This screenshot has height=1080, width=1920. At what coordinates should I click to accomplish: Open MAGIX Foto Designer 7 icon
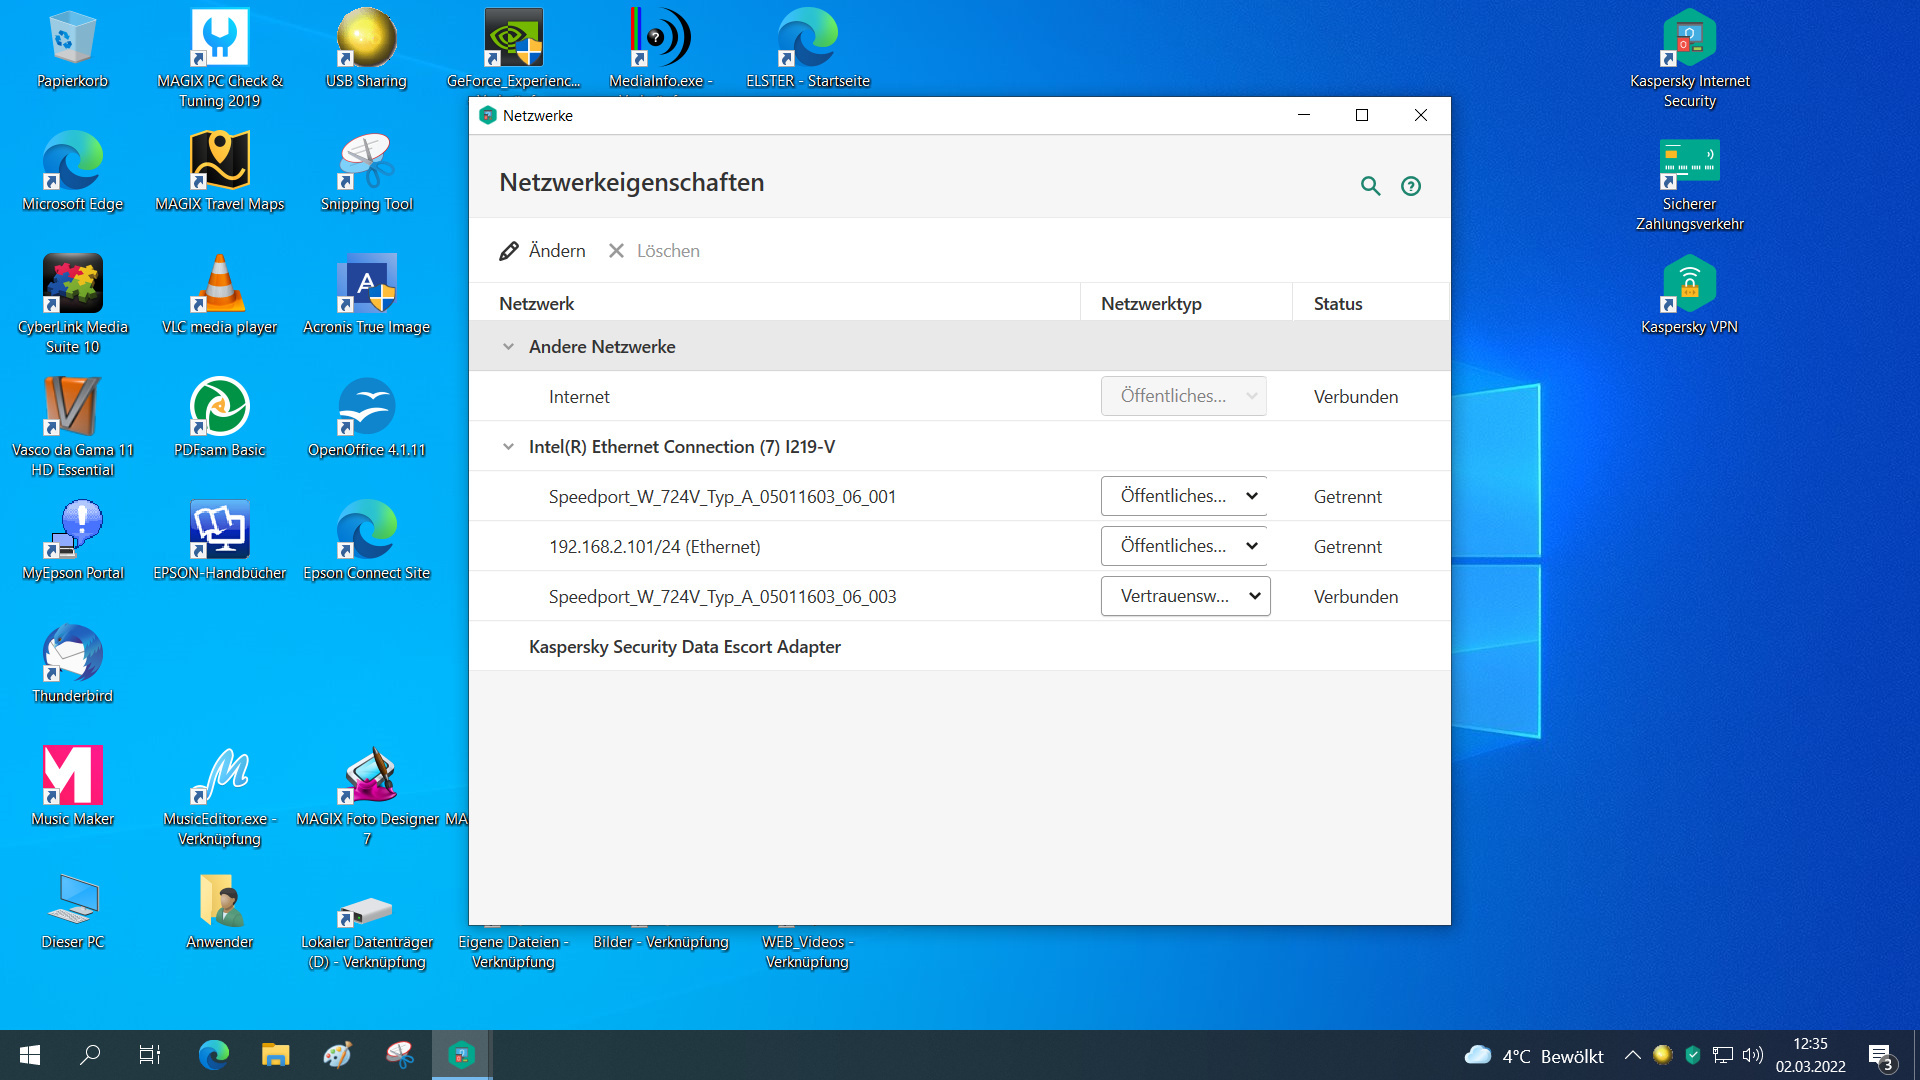(x=366, y=796)
